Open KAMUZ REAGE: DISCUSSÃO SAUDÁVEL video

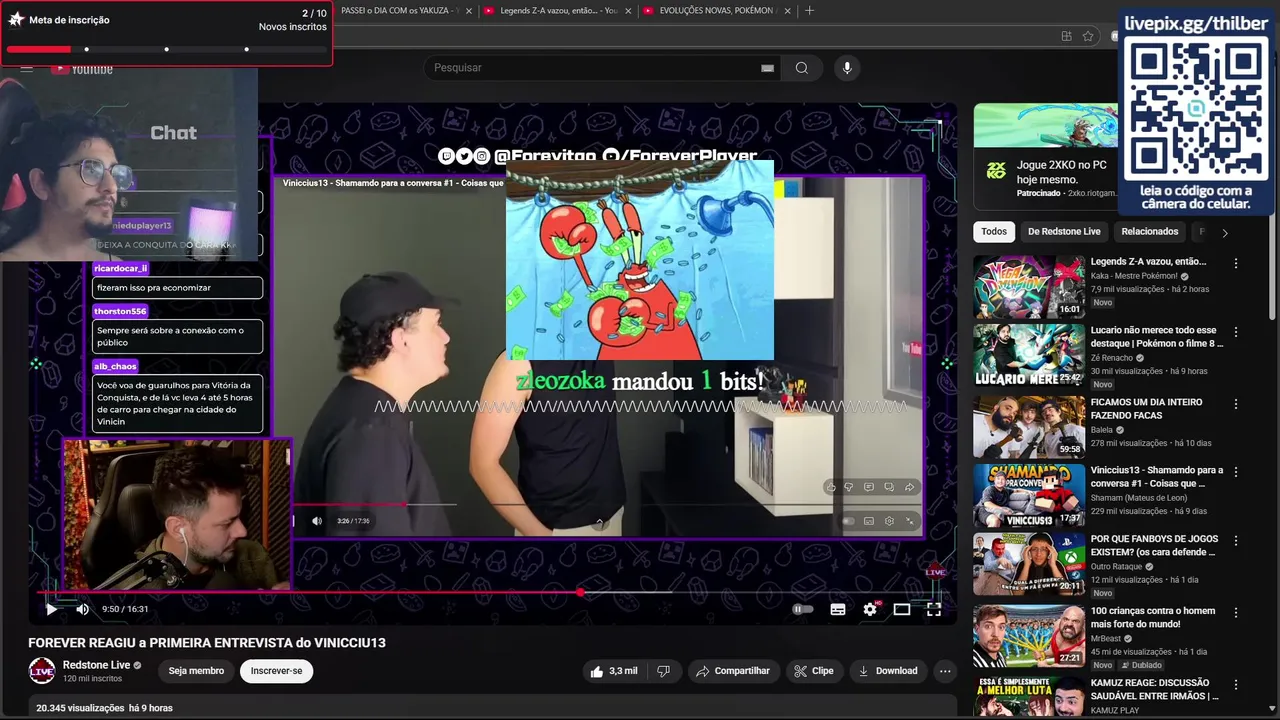1155,689
